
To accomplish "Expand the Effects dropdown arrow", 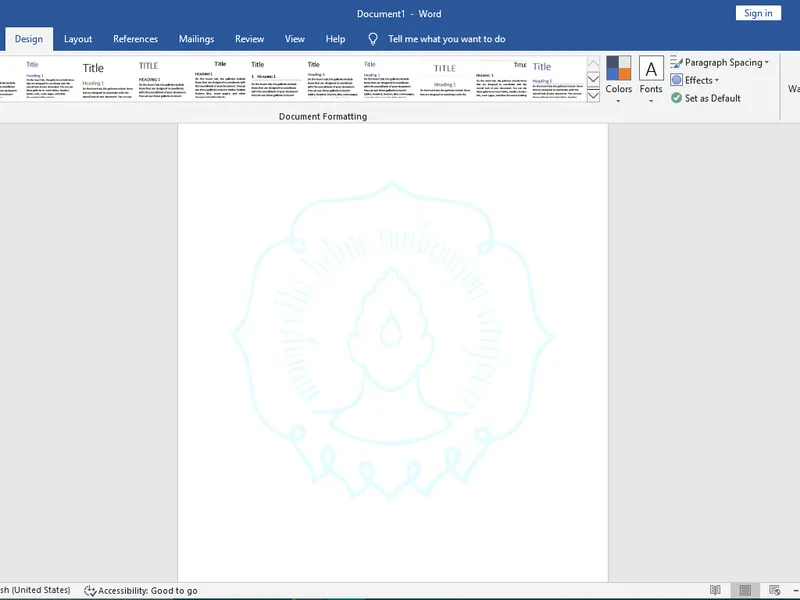I will click(x=717, y=81).
